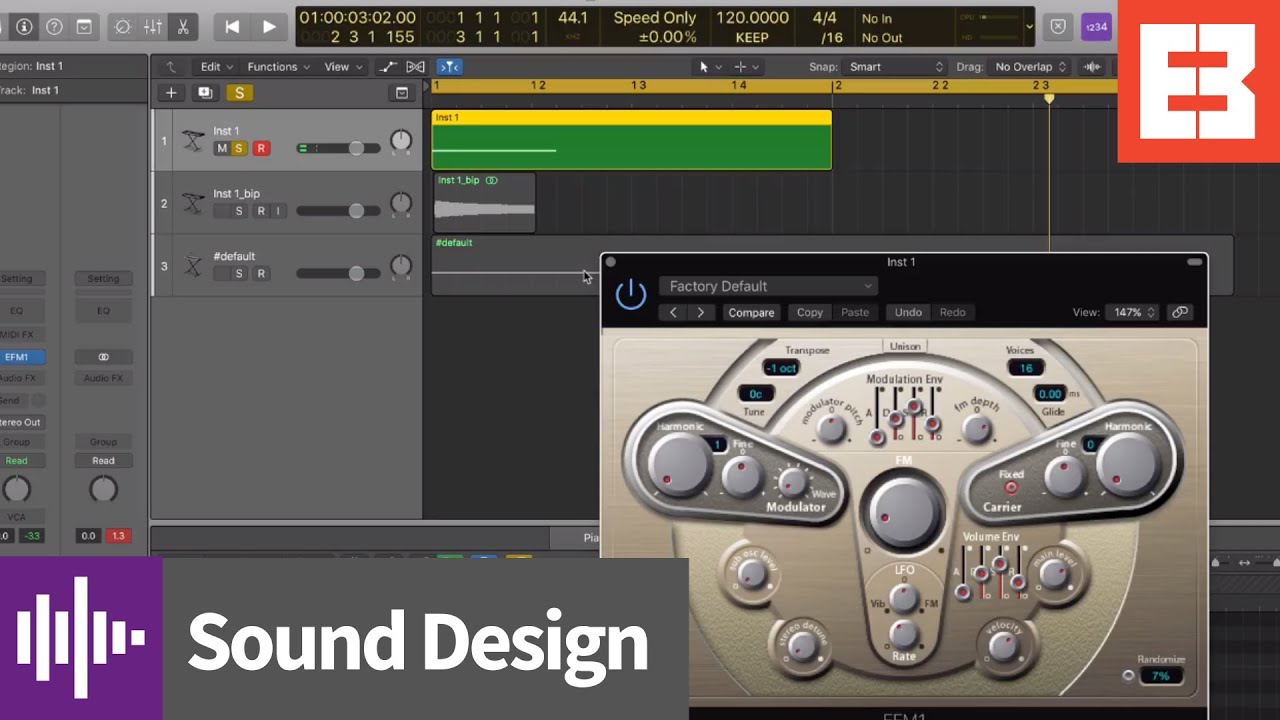The height and width of the screenshot is (720, 1280).
Task: Click the waveform zoom icon near Drag
Action: click(1093, 67)
